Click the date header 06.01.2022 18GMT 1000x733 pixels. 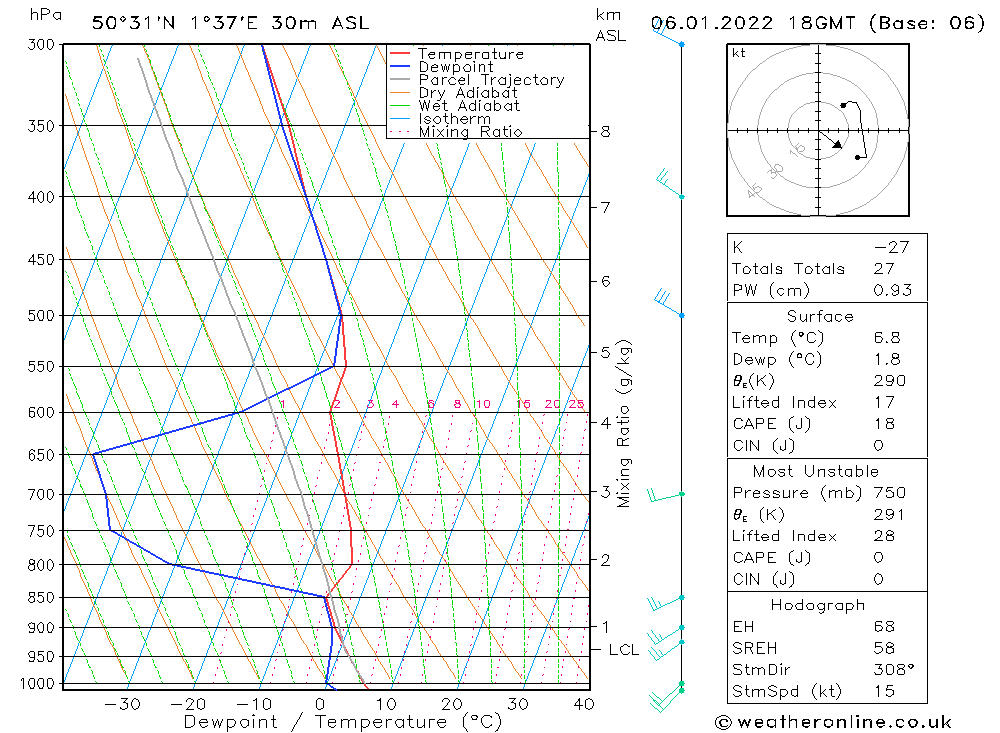[753, 23]
